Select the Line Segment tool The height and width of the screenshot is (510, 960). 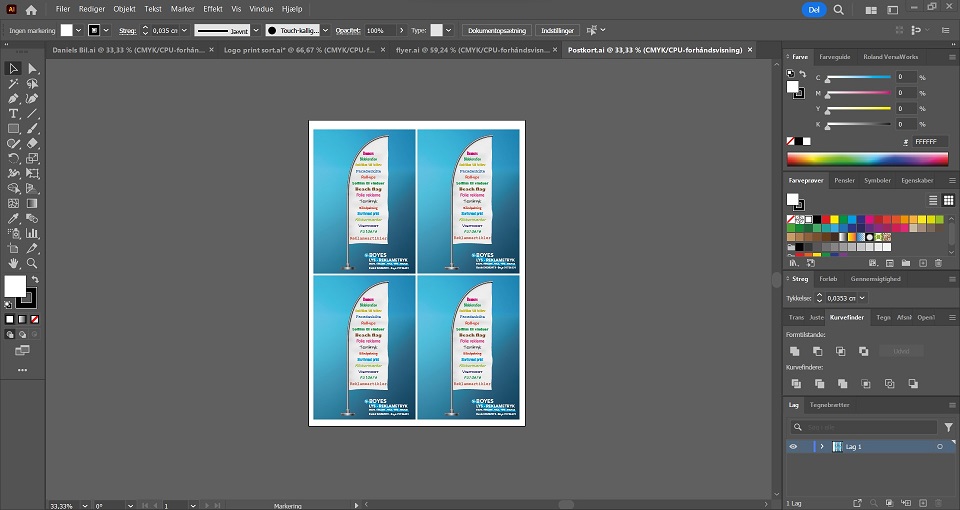(32, 114)
